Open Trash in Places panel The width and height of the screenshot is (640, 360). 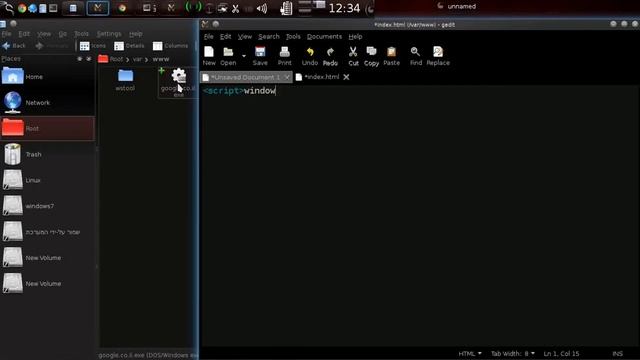(x=48, y=154)
